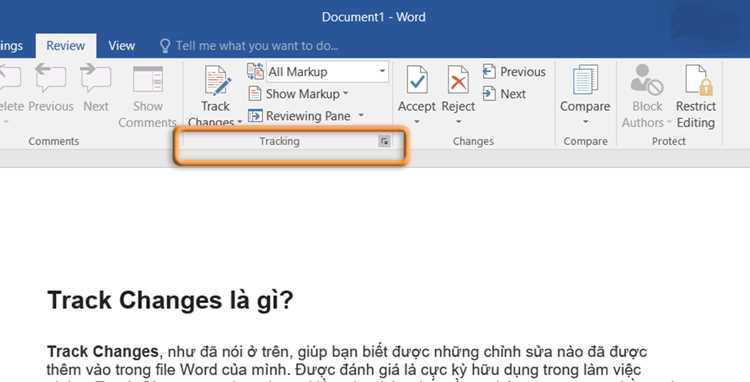Screen dimensions: 750x382
Task: Expand the Compare dropdown arrow
Action: [585, 122]
